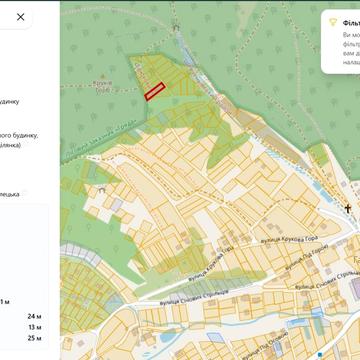Click the arch icon beside the western parcels
The width and height of the screenshot is (360, 360).
coord(102,190)
